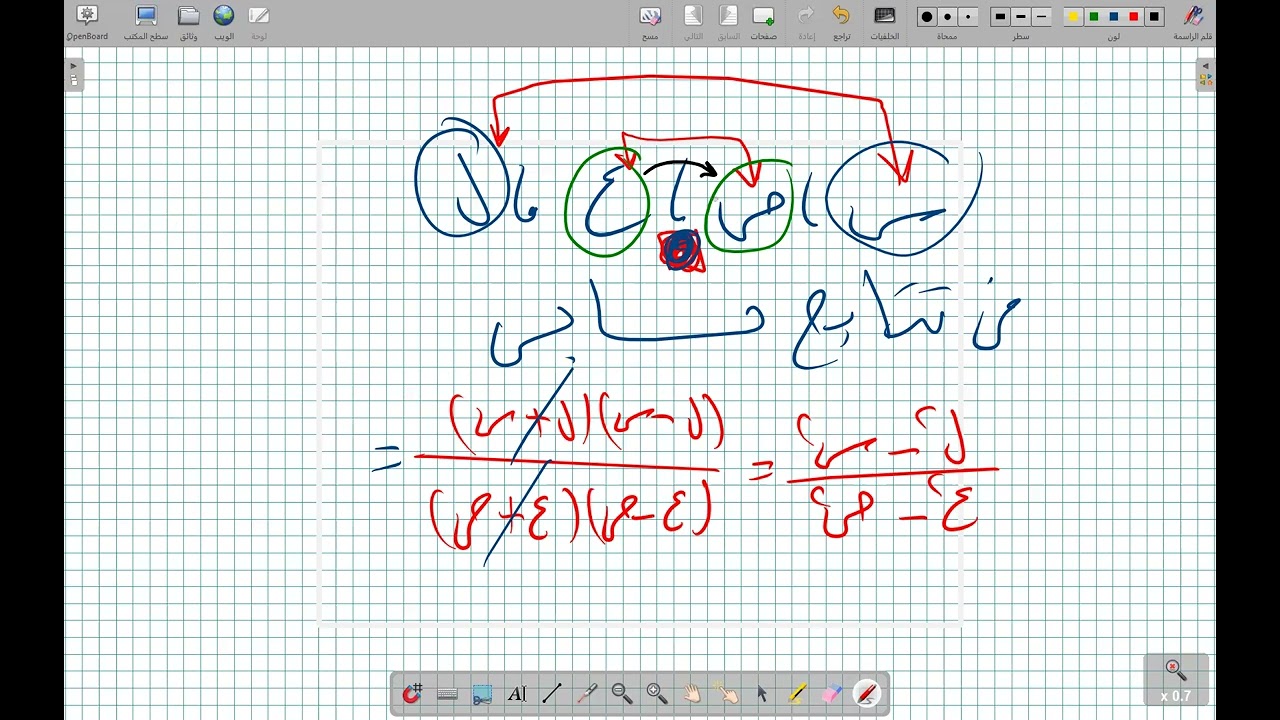Select the Zoom in magnifier tool
1280x720 pixels.
657,693
